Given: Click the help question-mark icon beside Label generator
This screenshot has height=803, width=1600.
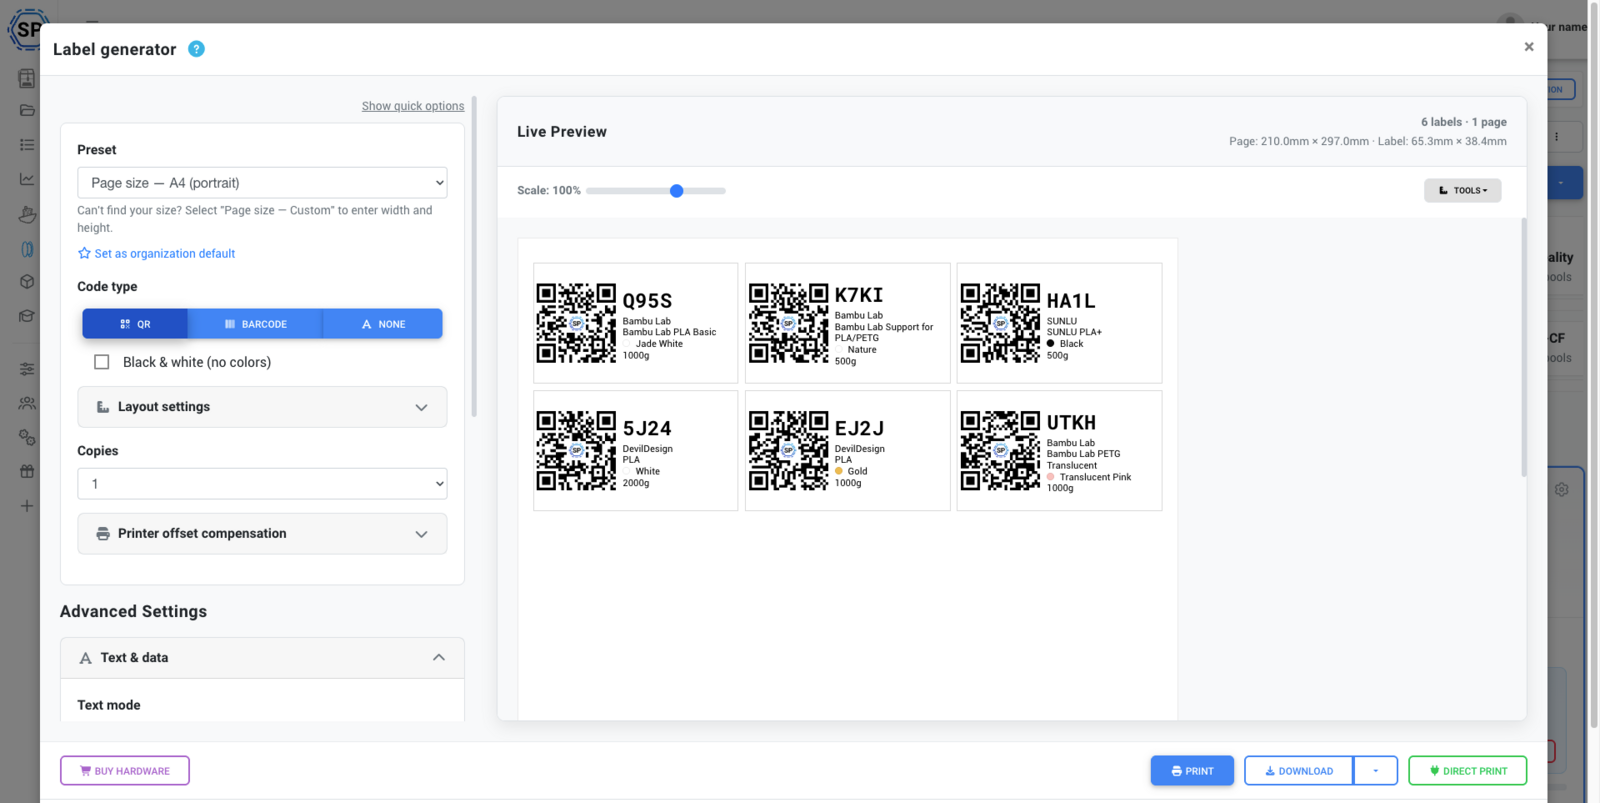Looking at the screenshot, I should 197,49.
